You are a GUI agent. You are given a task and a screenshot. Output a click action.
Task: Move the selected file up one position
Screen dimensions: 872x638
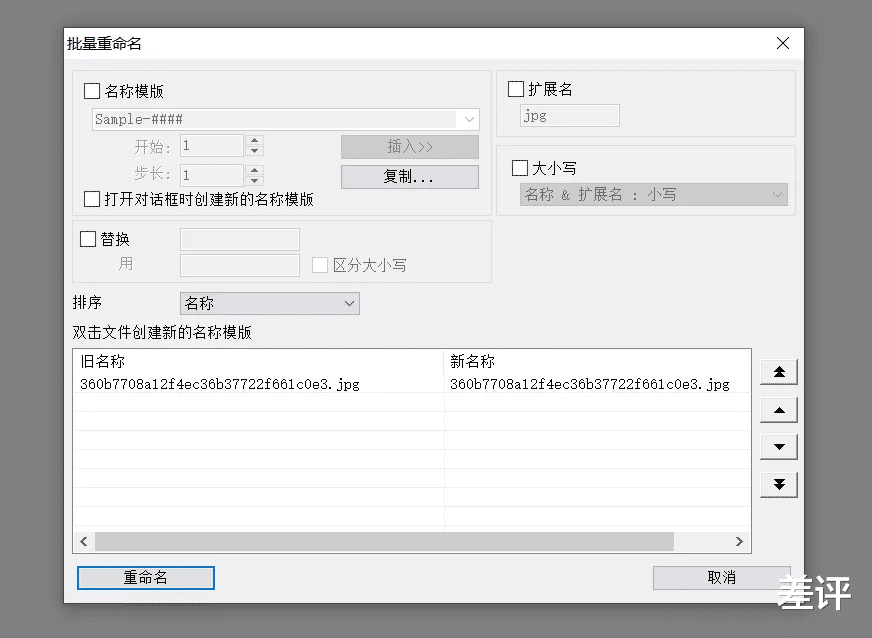pyautogui.click(x=778, y=409)
